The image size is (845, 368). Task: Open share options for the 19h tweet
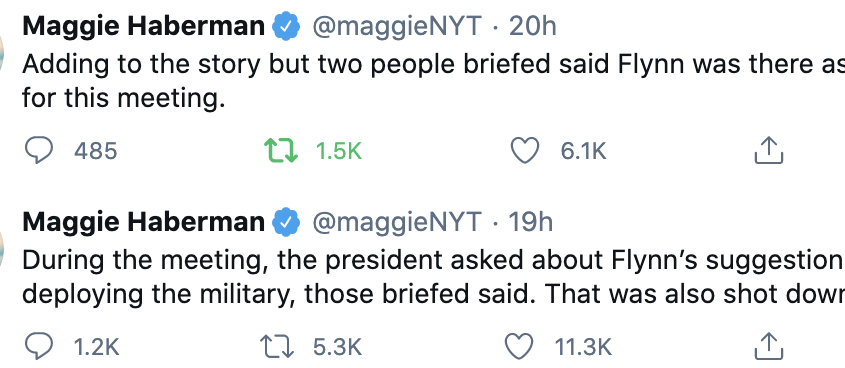(x=768, y=346)
